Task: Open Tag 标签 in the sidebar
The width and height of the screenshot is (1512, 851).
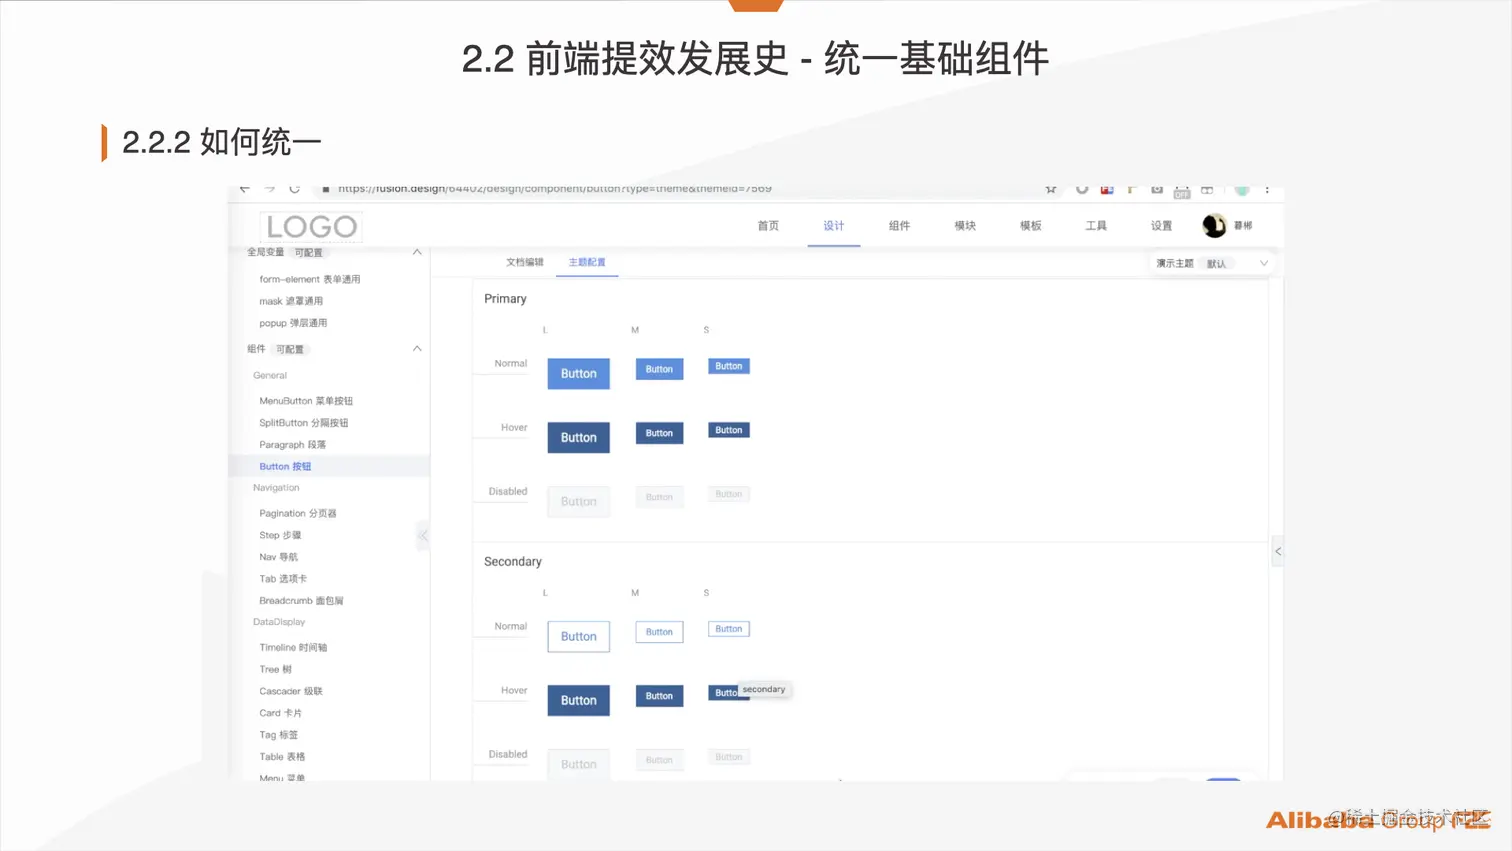Action: 279,735
